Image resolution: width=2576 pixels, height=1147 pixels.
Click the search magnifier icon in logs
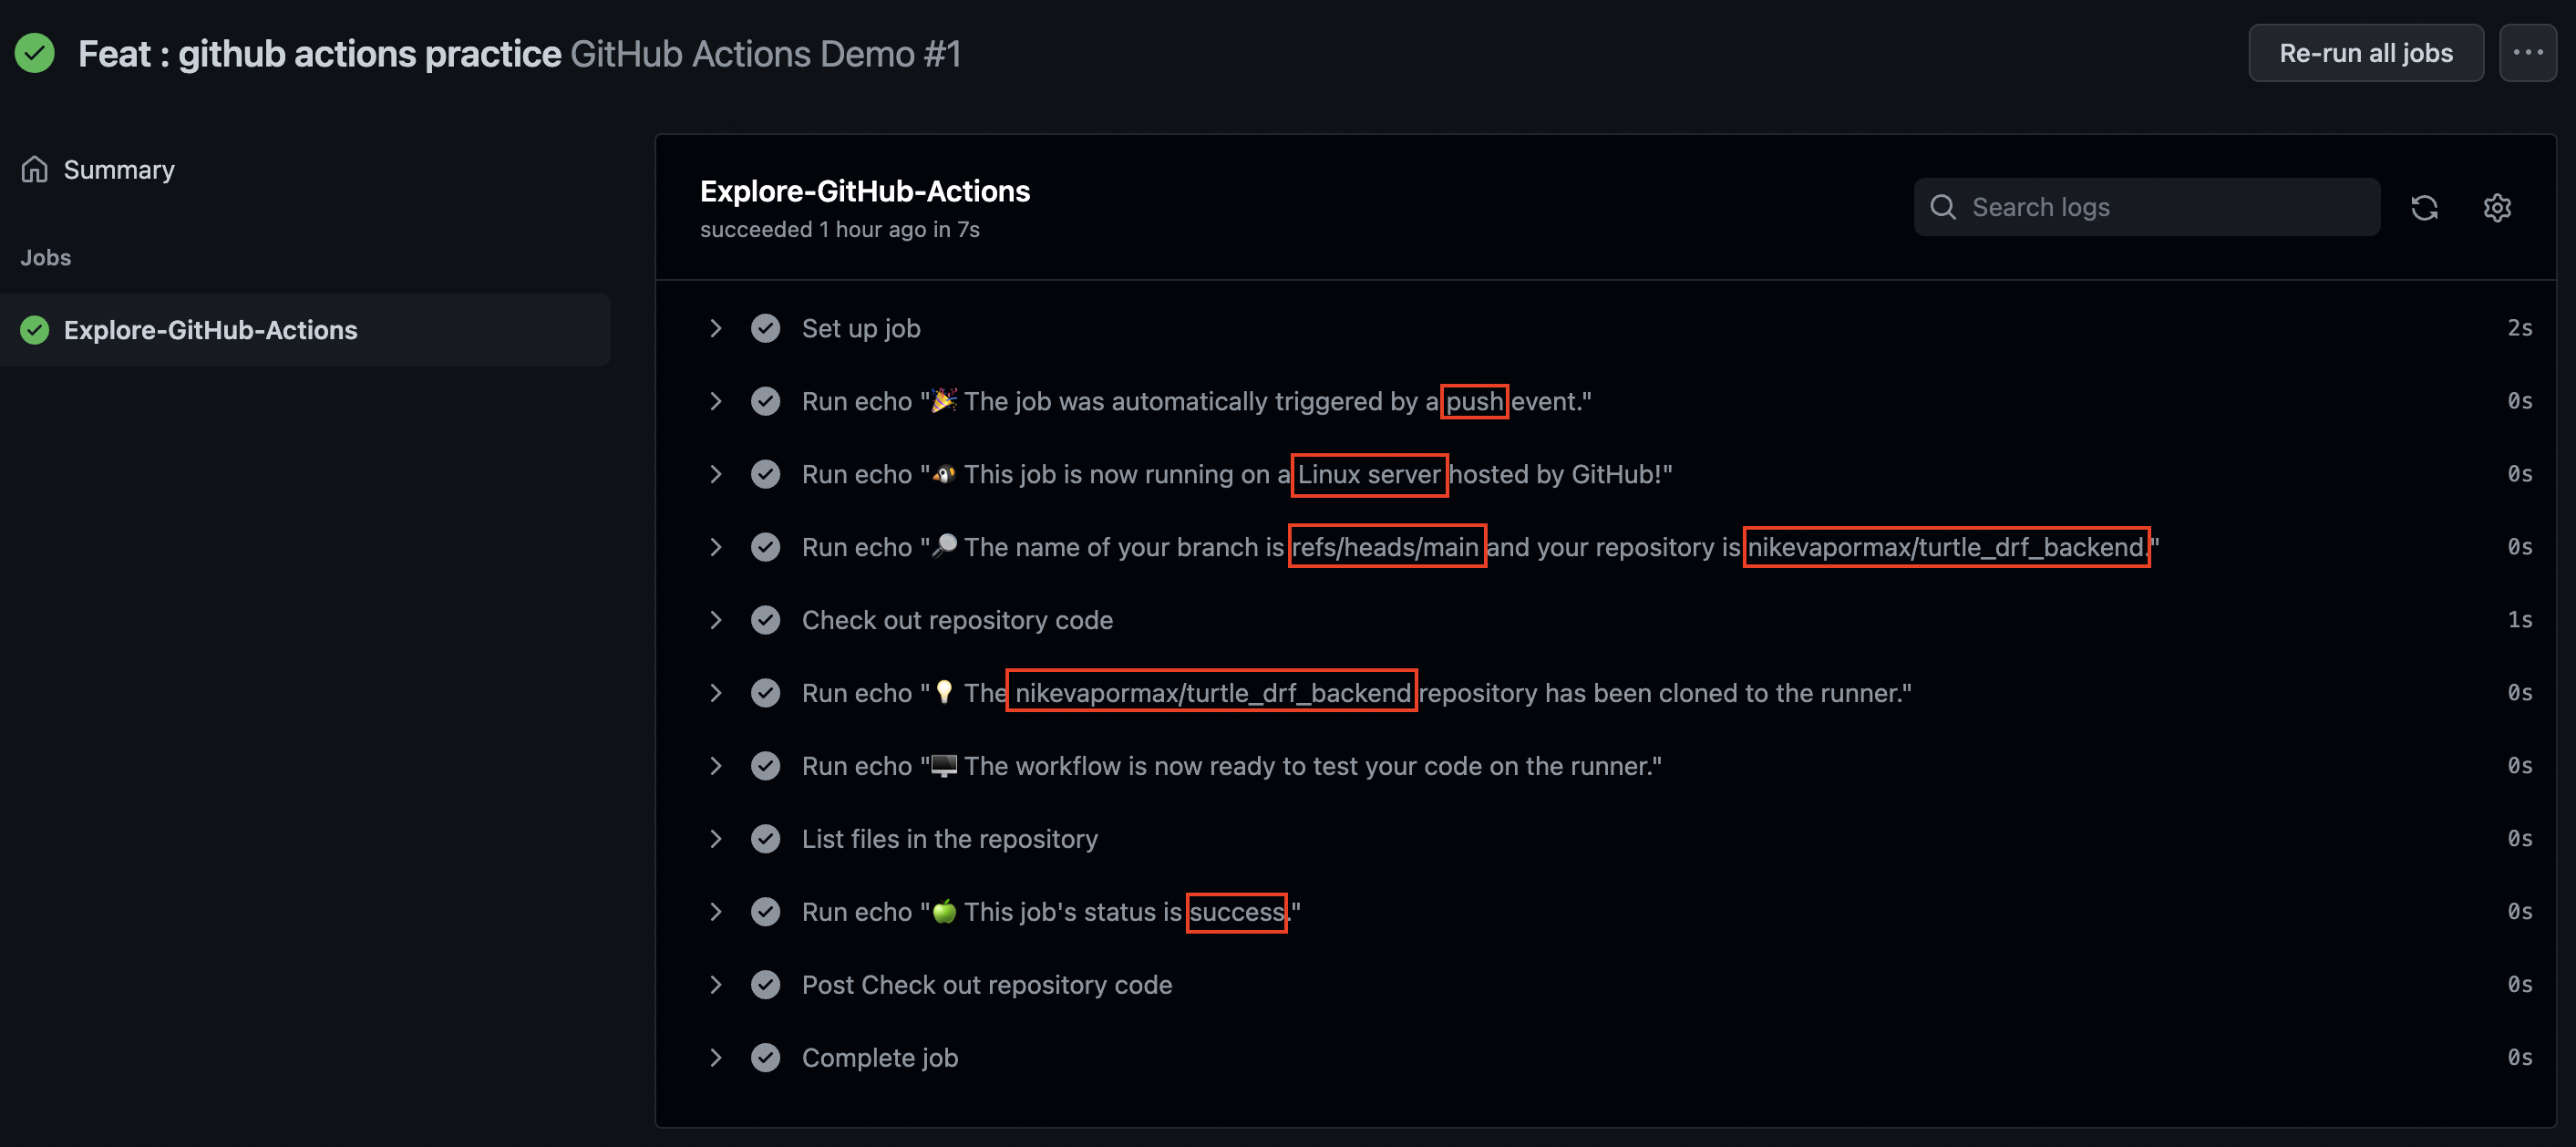(x=1942, y=207)
